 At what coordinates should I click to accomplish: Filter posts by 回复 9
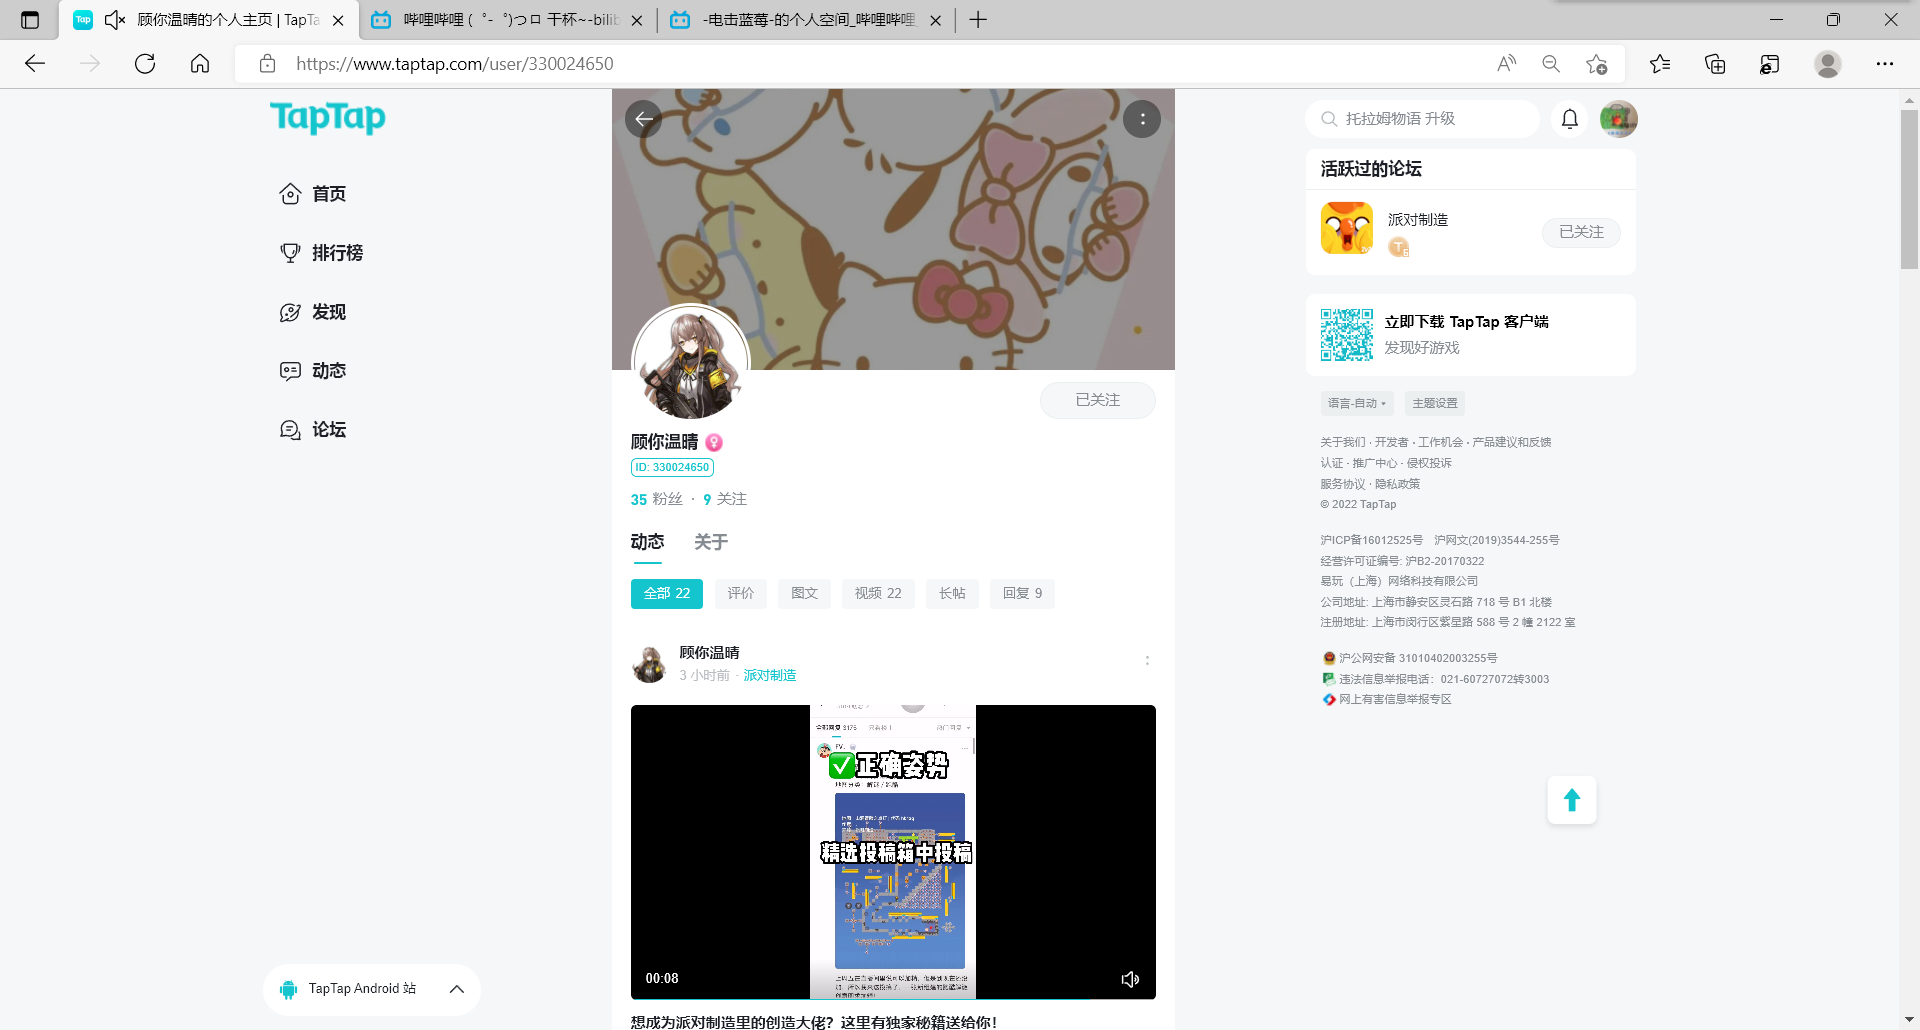[1023, 594]
